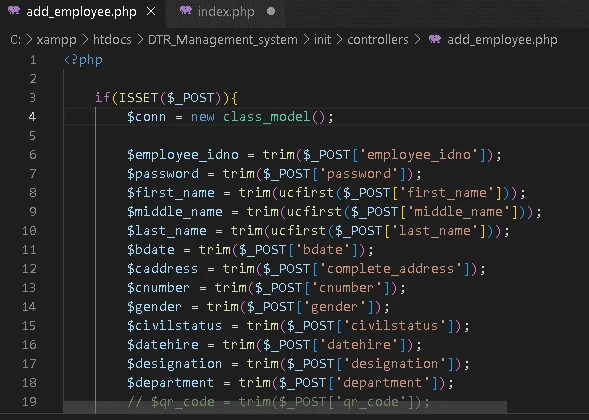589x420 pixels.
Task: Click the 'bdate' string literal
Action: click(323, 250)
